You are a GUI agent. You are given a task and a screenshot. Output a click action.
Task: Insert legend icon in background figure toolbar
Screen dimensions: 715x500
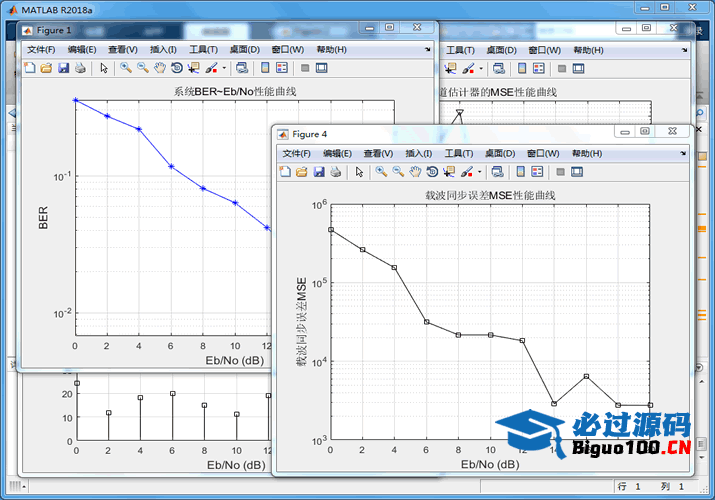click(539, 69)
